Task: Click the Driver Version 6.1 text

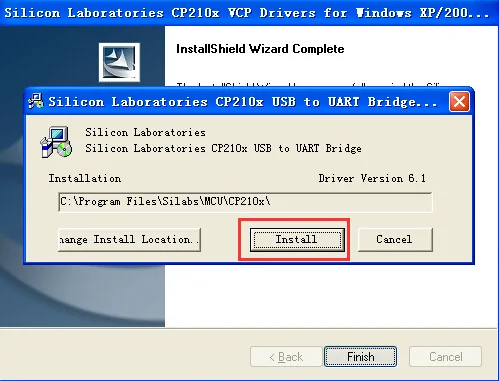Action: pyautogui.click(x=372, y=178)
